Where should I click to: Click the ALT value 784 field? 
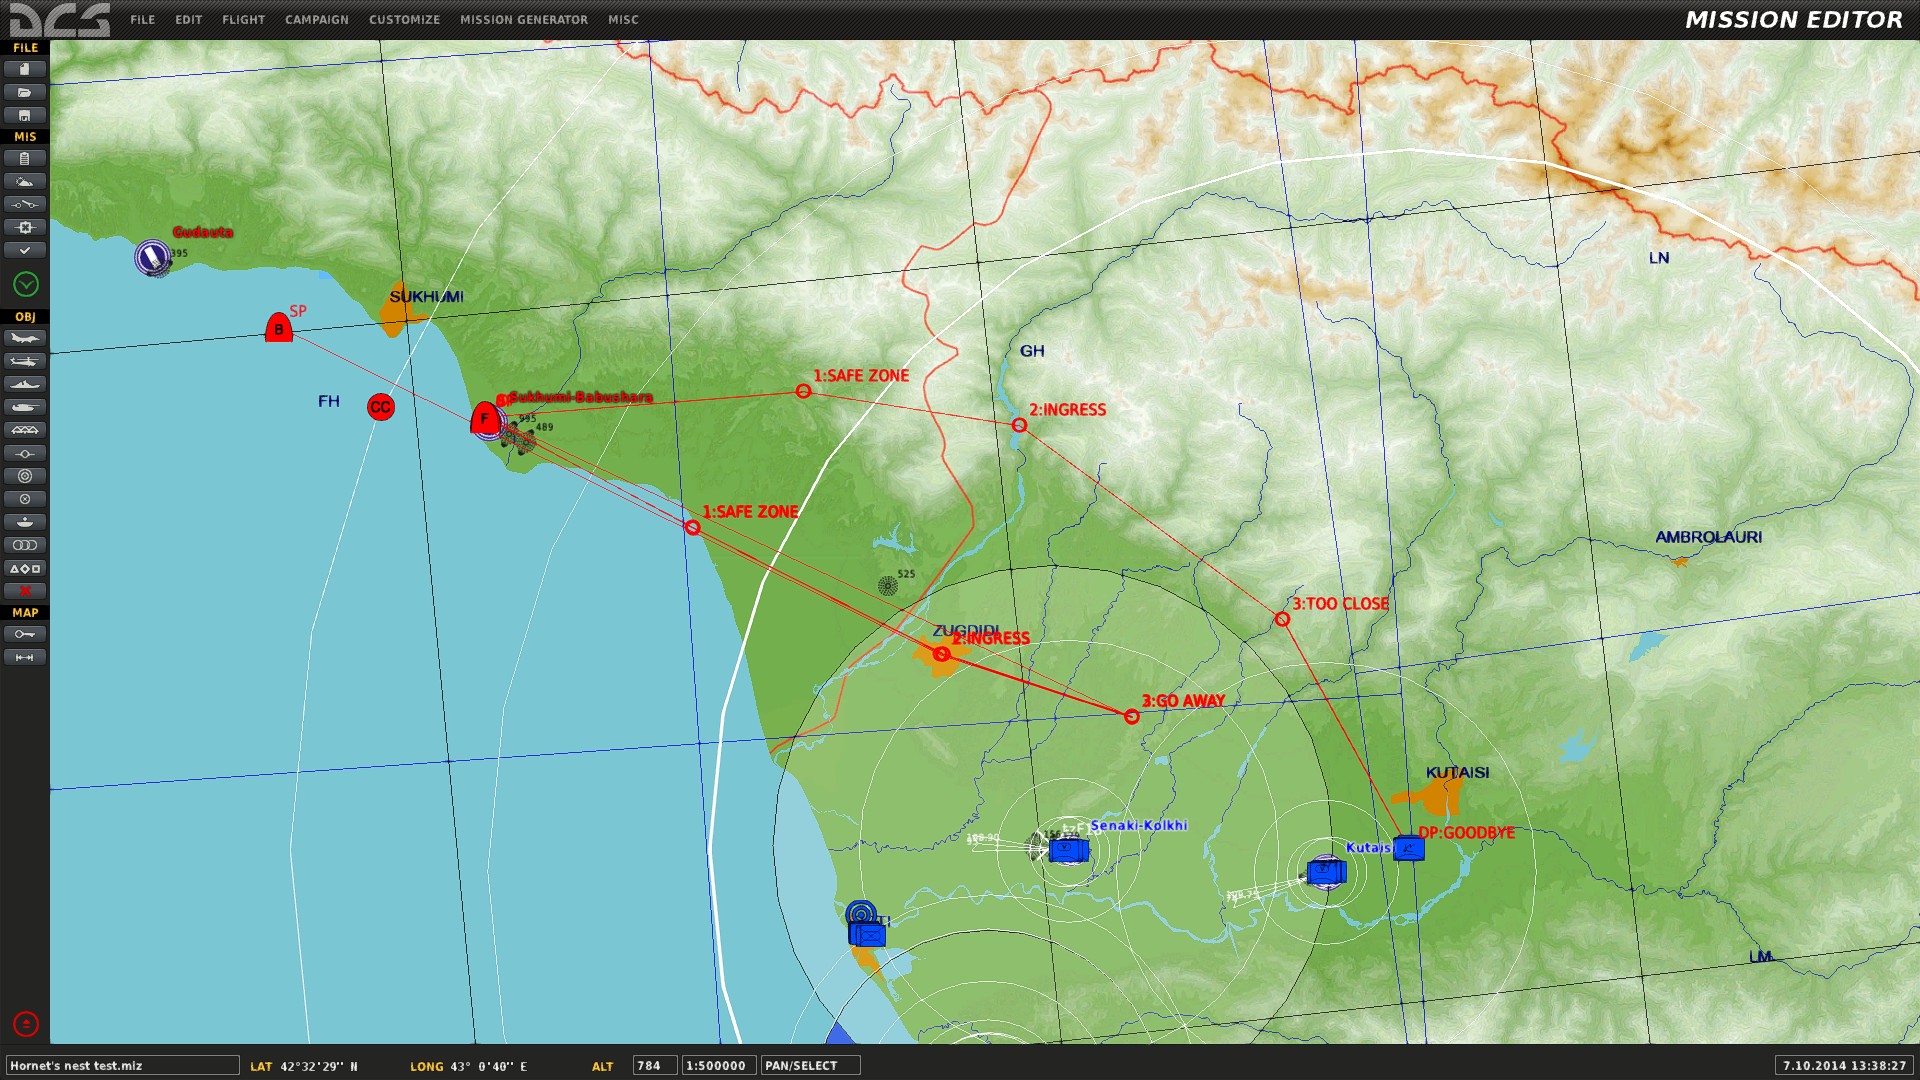click(x=654, y=1066)
